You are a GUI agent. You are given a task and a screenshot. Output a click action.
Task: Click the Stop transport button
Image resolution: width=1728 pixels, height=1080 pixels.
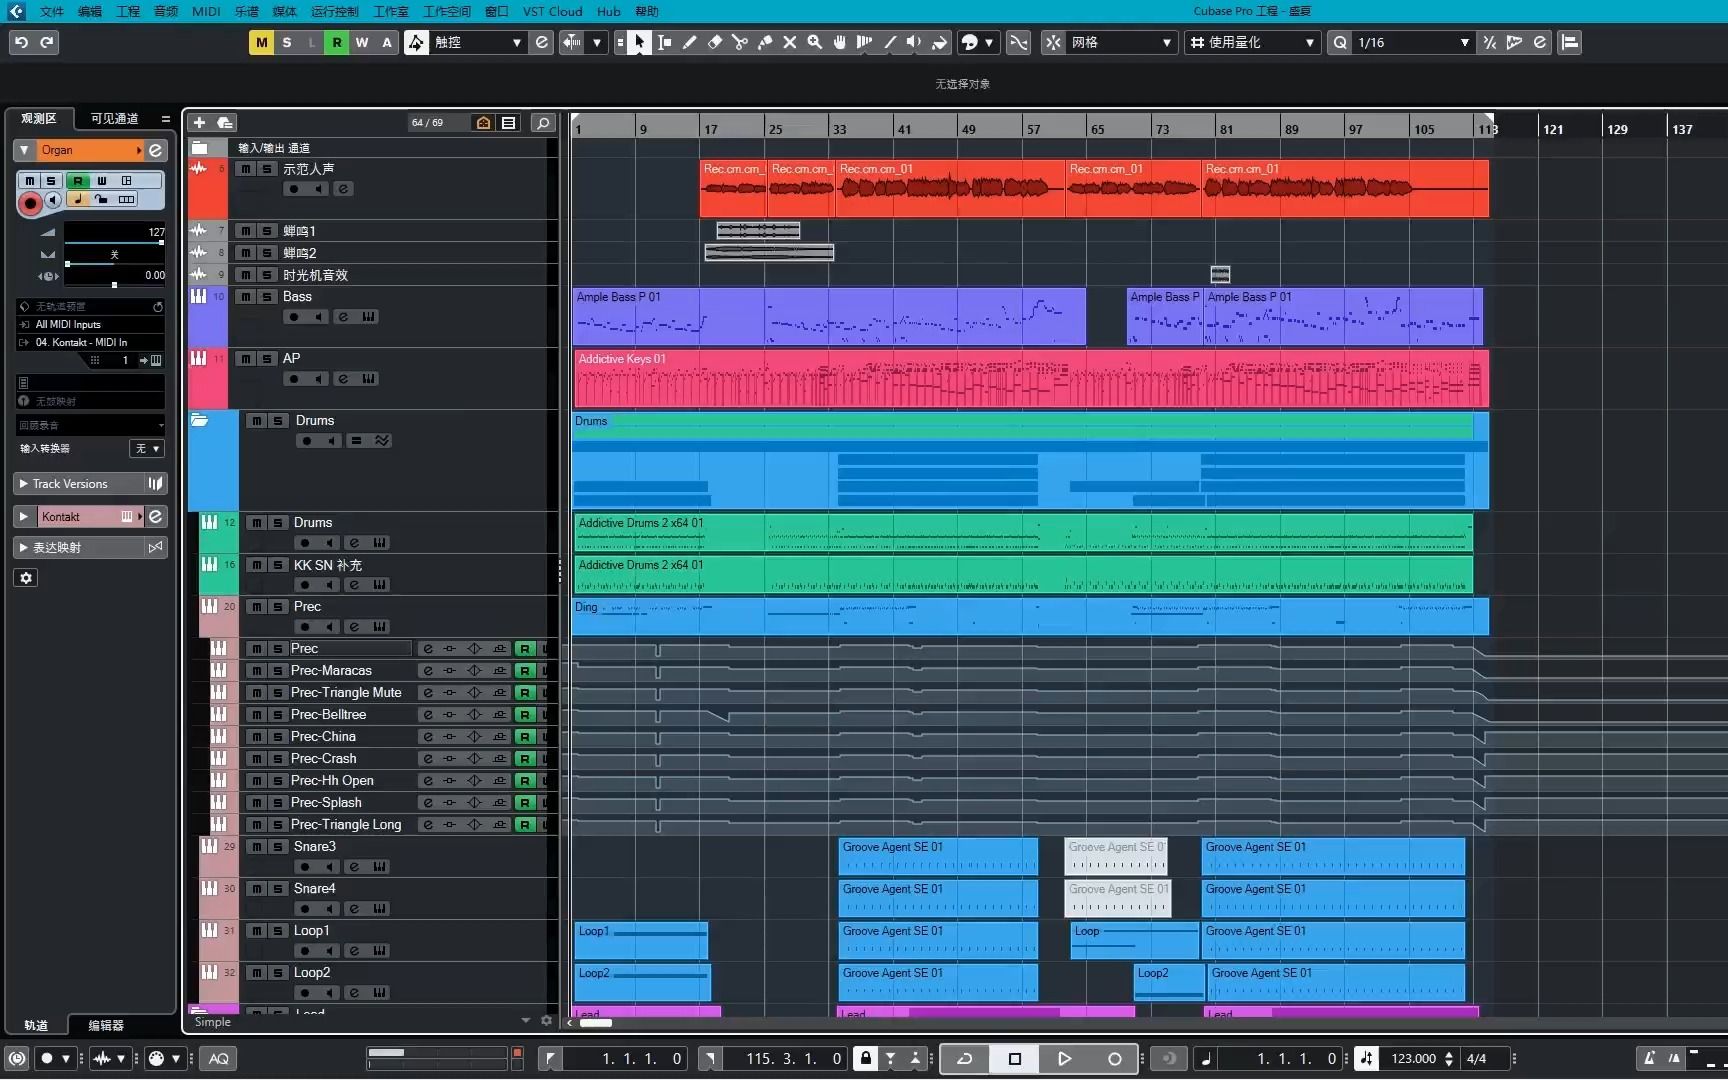(x=1014, y=1058)
